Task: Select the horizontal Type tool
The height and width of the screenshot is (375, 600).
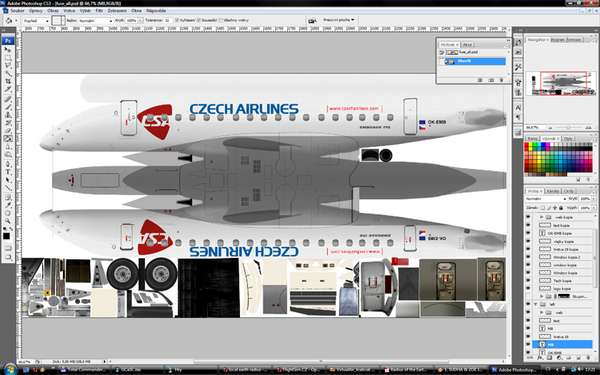Action: 8,172
